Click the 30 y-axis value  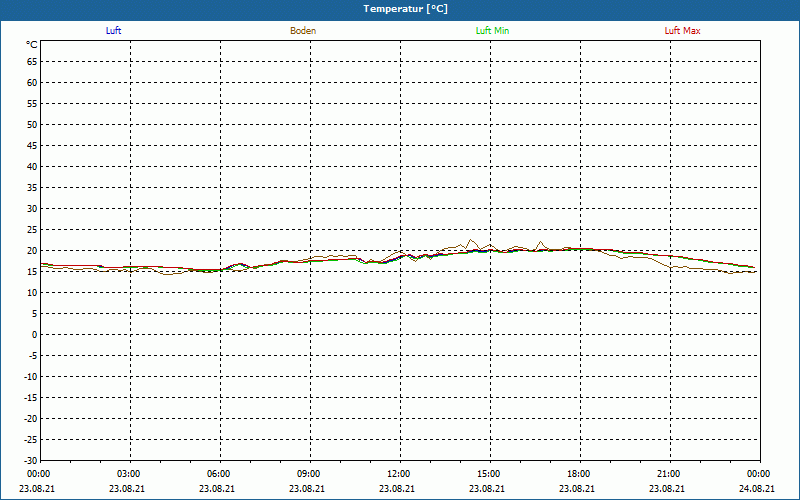click(32, 209)
